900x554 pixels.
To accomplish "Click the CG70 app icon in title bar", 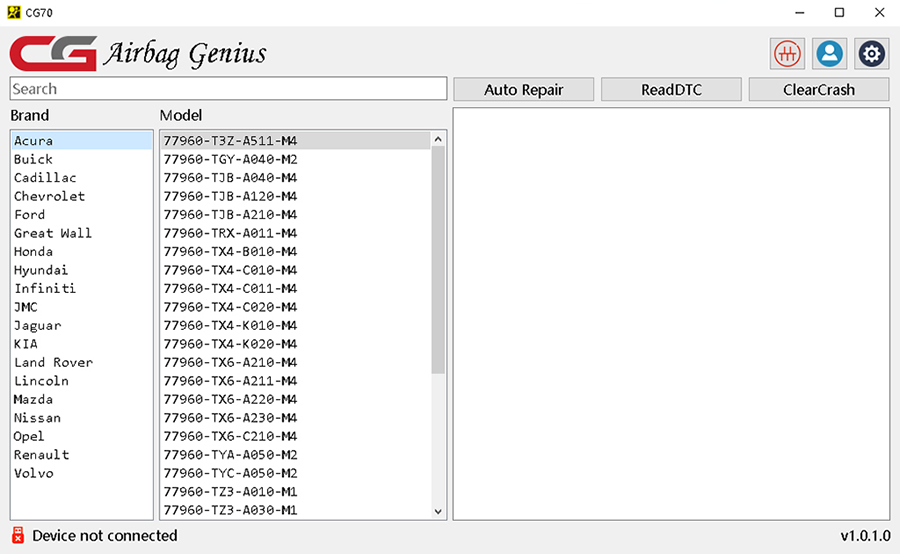I will click(x=14, y=12).
